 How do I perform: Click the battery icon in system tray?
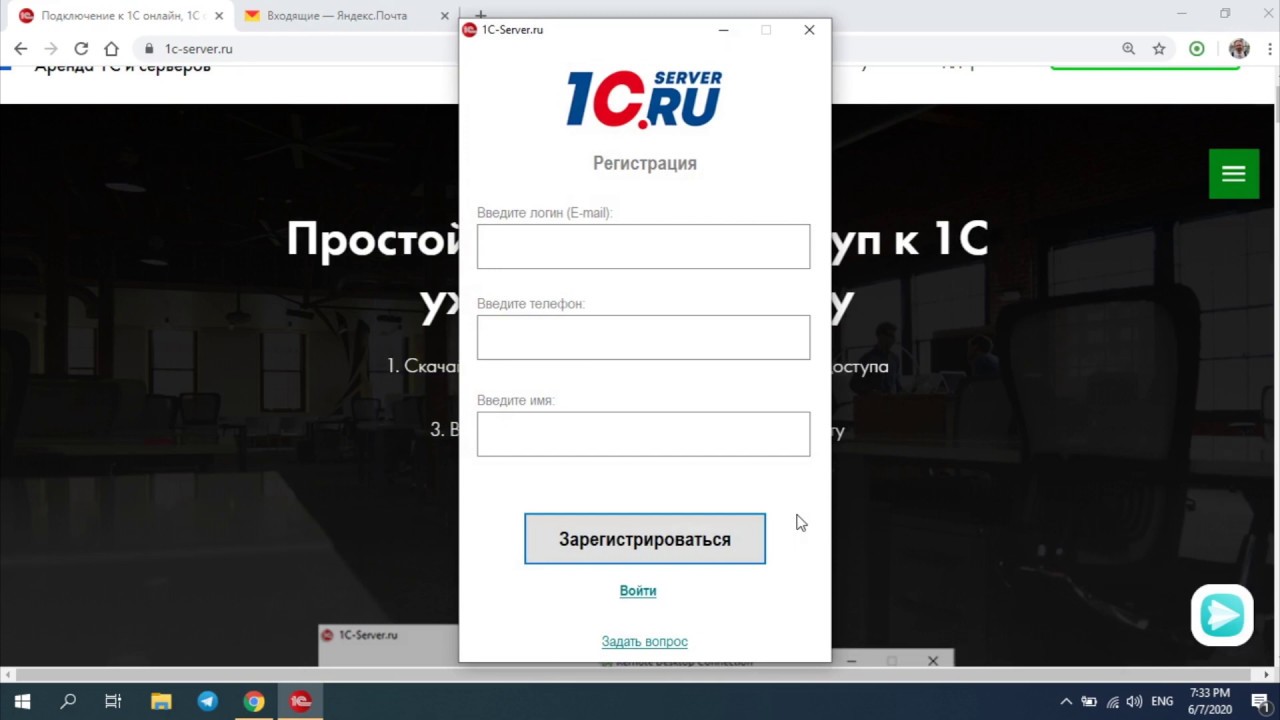coord(1089,702)
